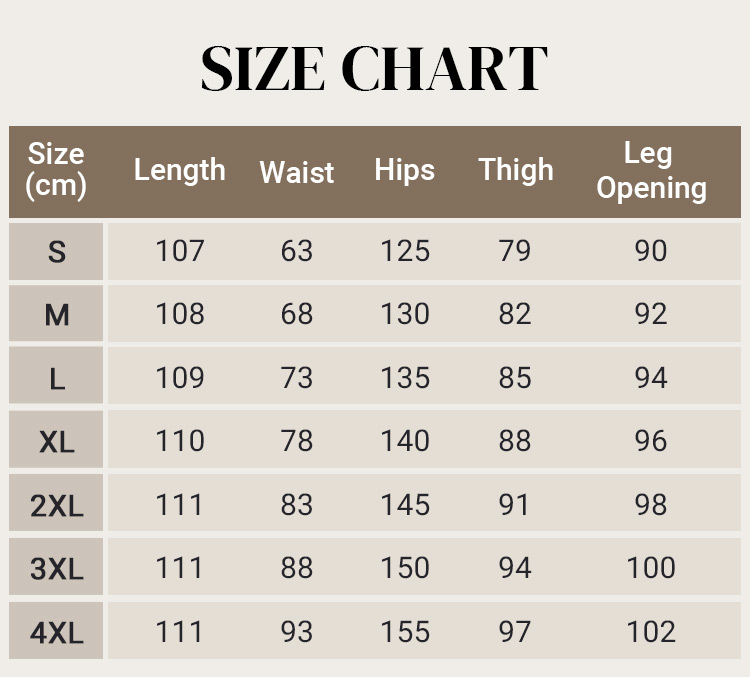750x677 pixels.
Task: Click the M size row label
Action: pyautogui.click(x=57, y=315)
